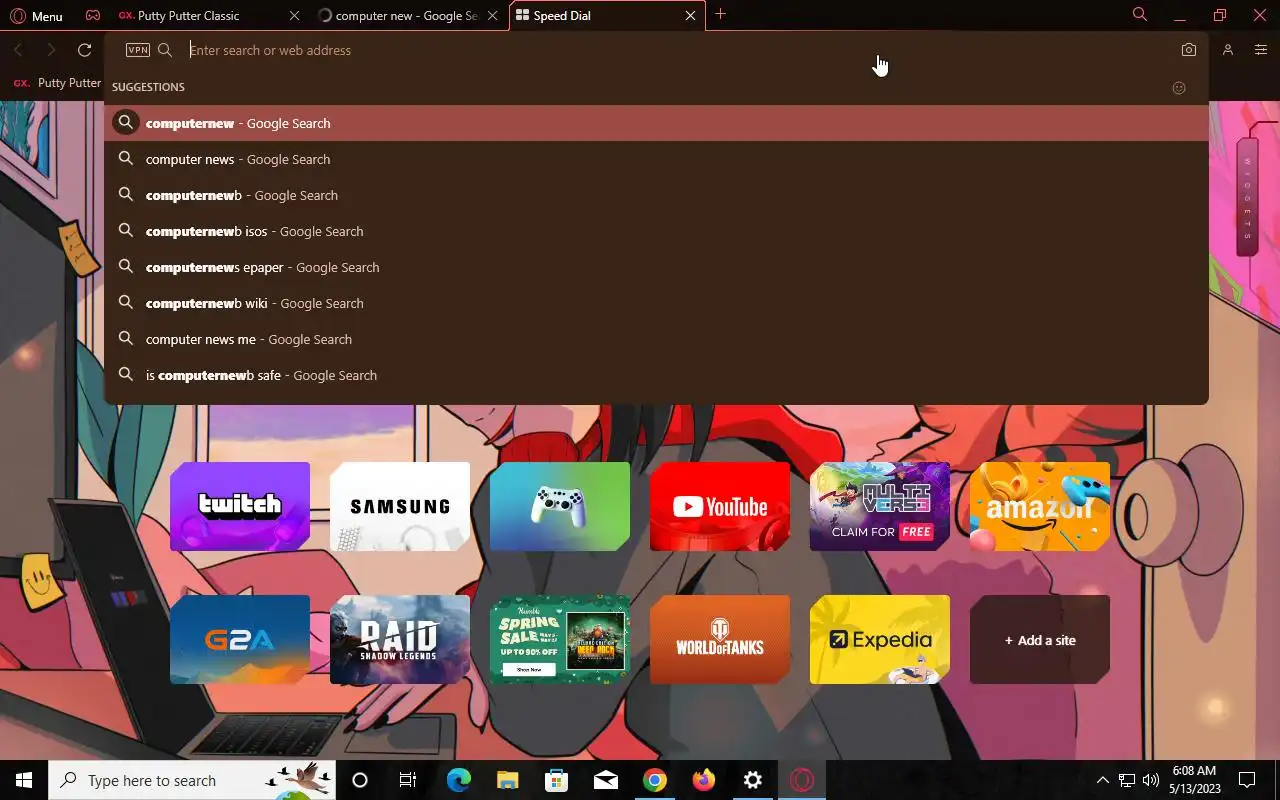Open the RAID Shadow Legends tile
This screenshot has height=800, width=1280.
[400, 640]
